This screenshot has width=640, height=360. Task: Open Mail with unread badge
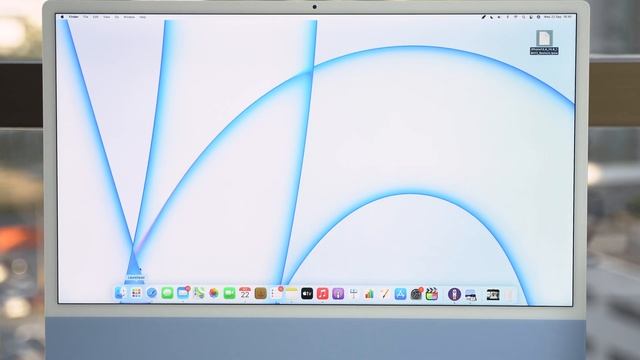click(183, 293)
